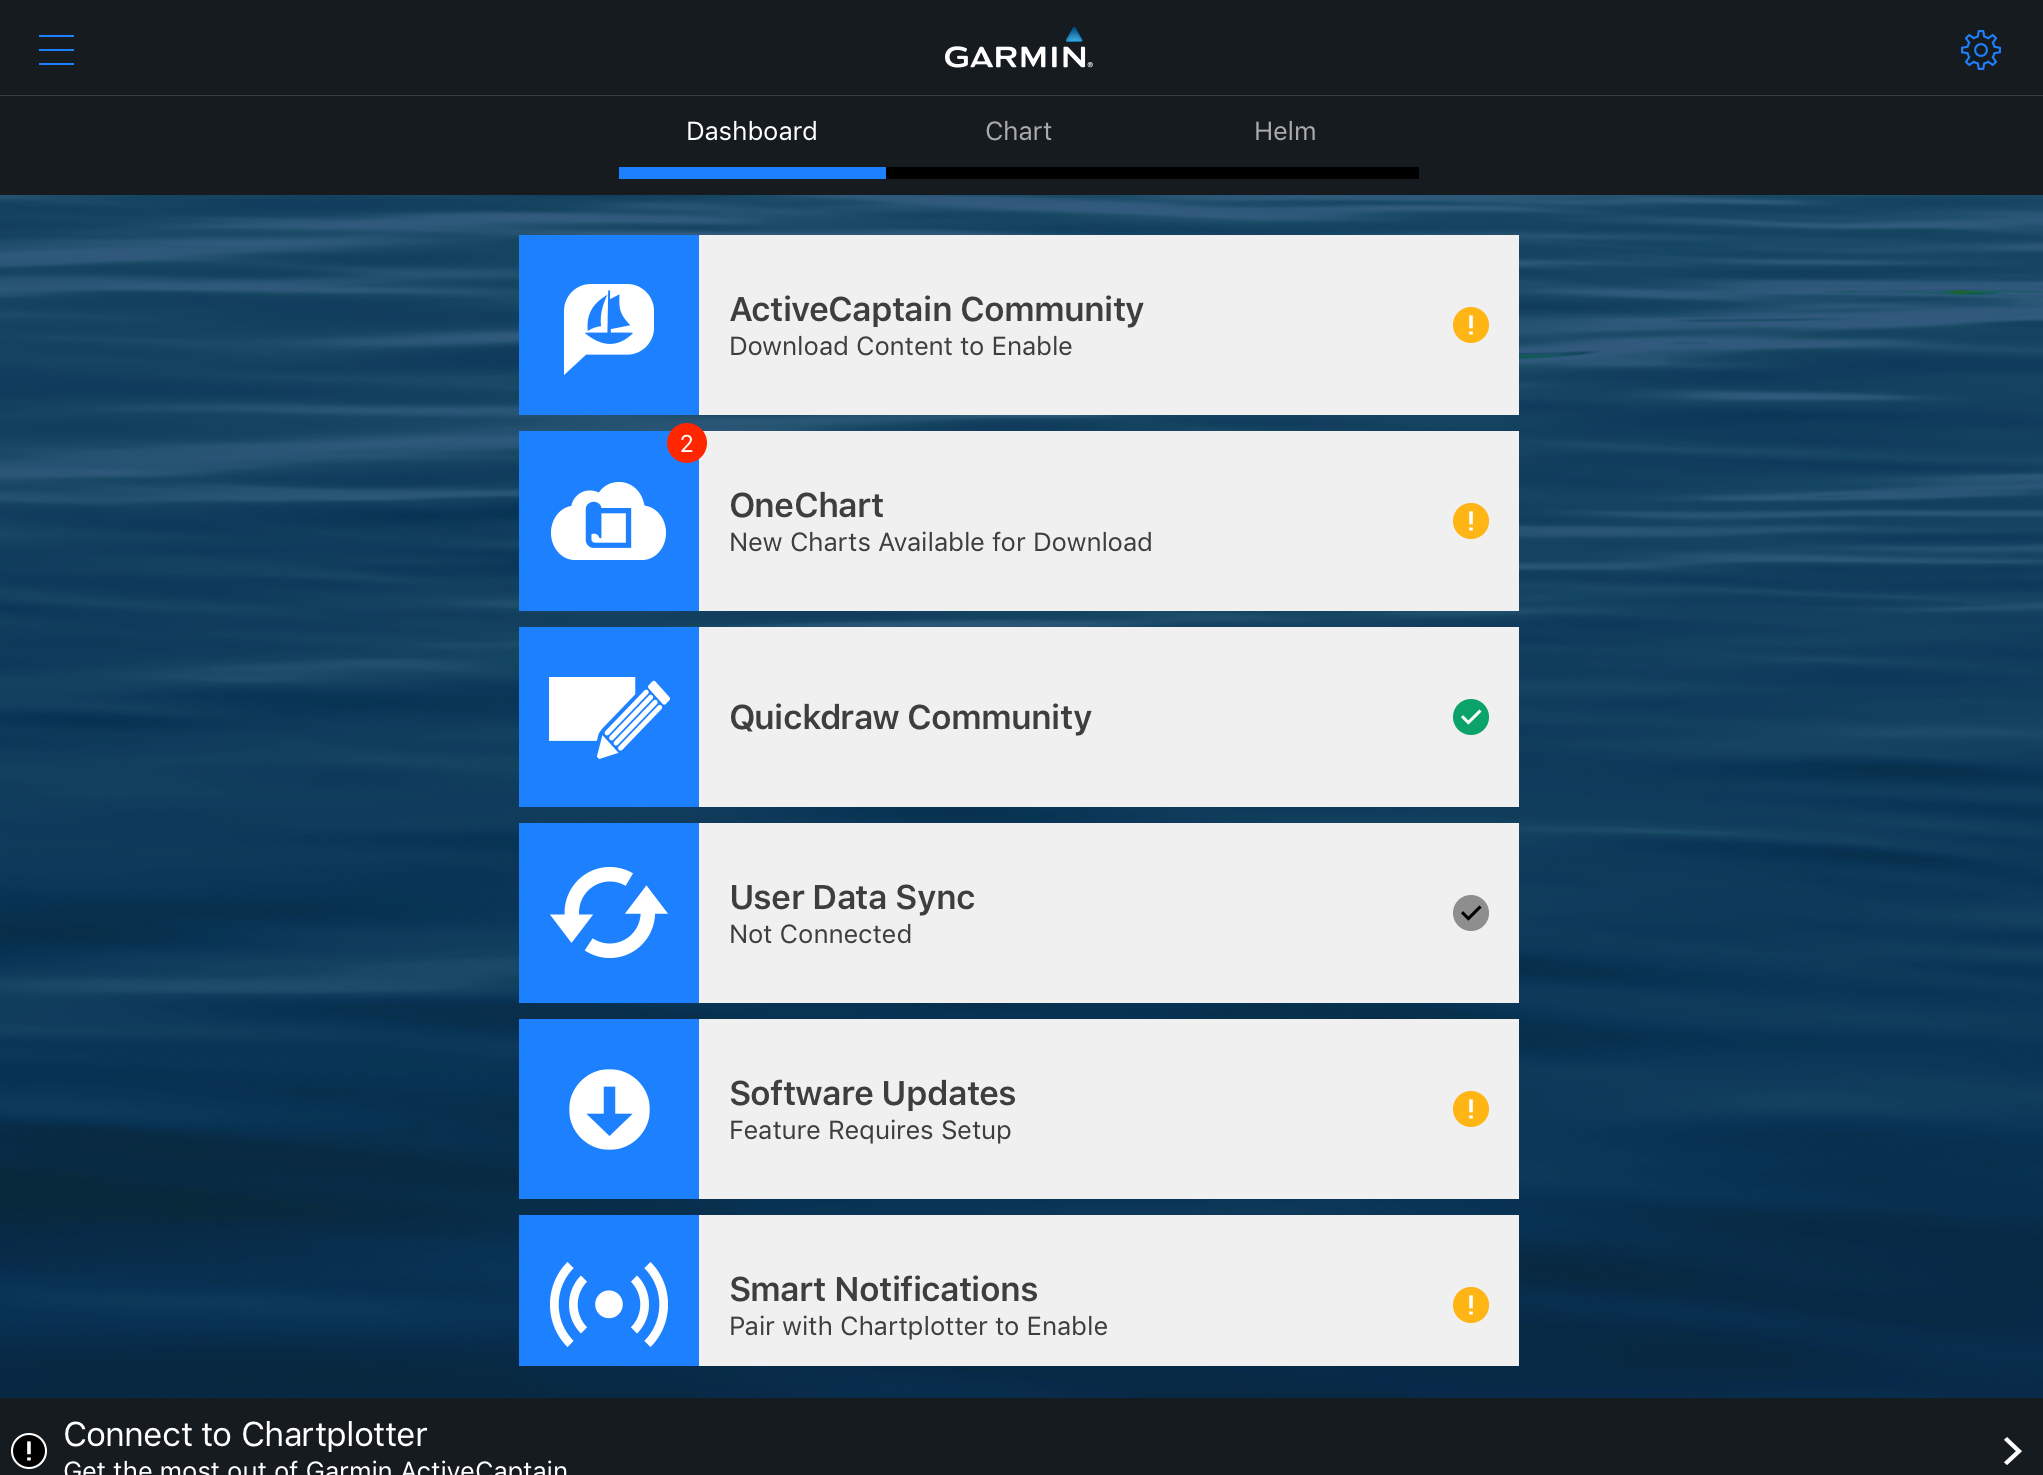
Task: Click the gray checkmark for User Data Sync
Action: pos(1470,913)
